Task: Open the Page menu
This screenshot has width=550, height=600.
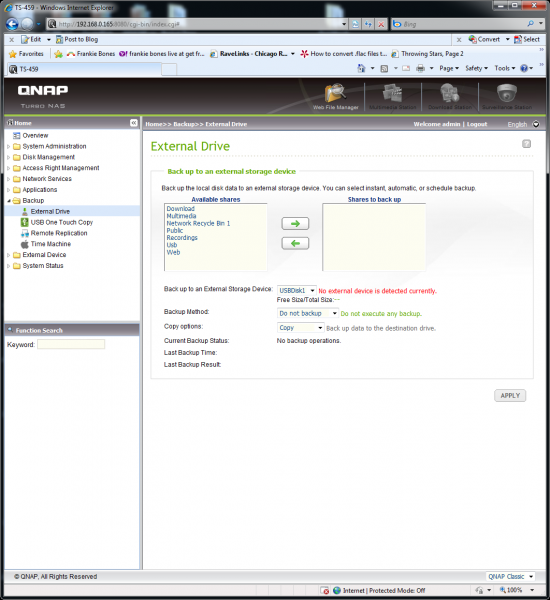Action: (x=449, y=68)
